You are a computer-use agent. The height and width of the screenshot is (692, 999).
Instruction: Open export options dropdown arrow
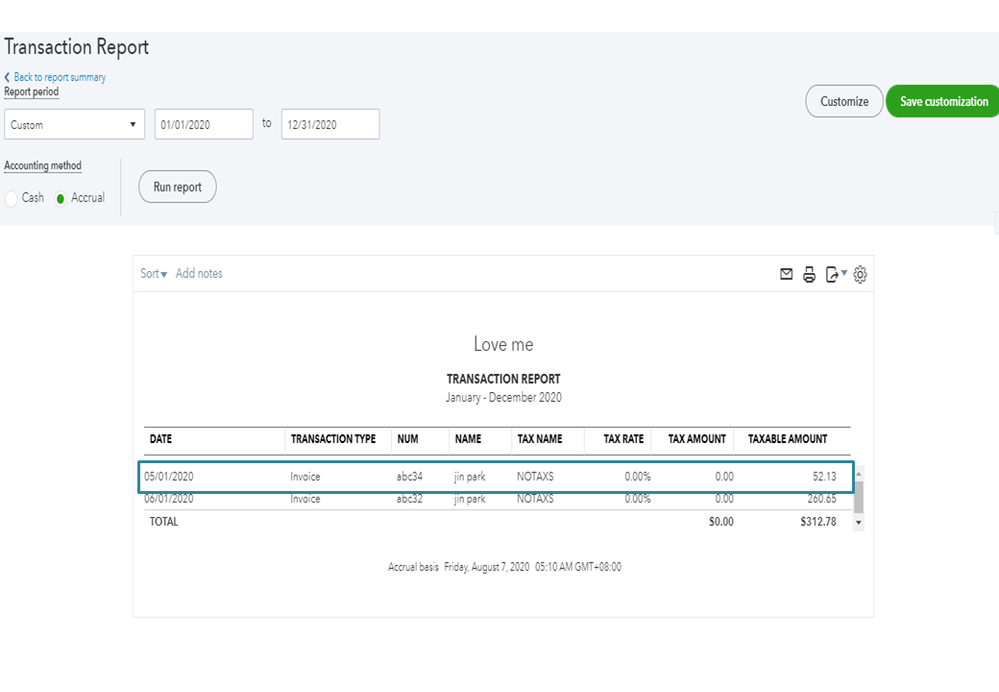click(844, 273)
